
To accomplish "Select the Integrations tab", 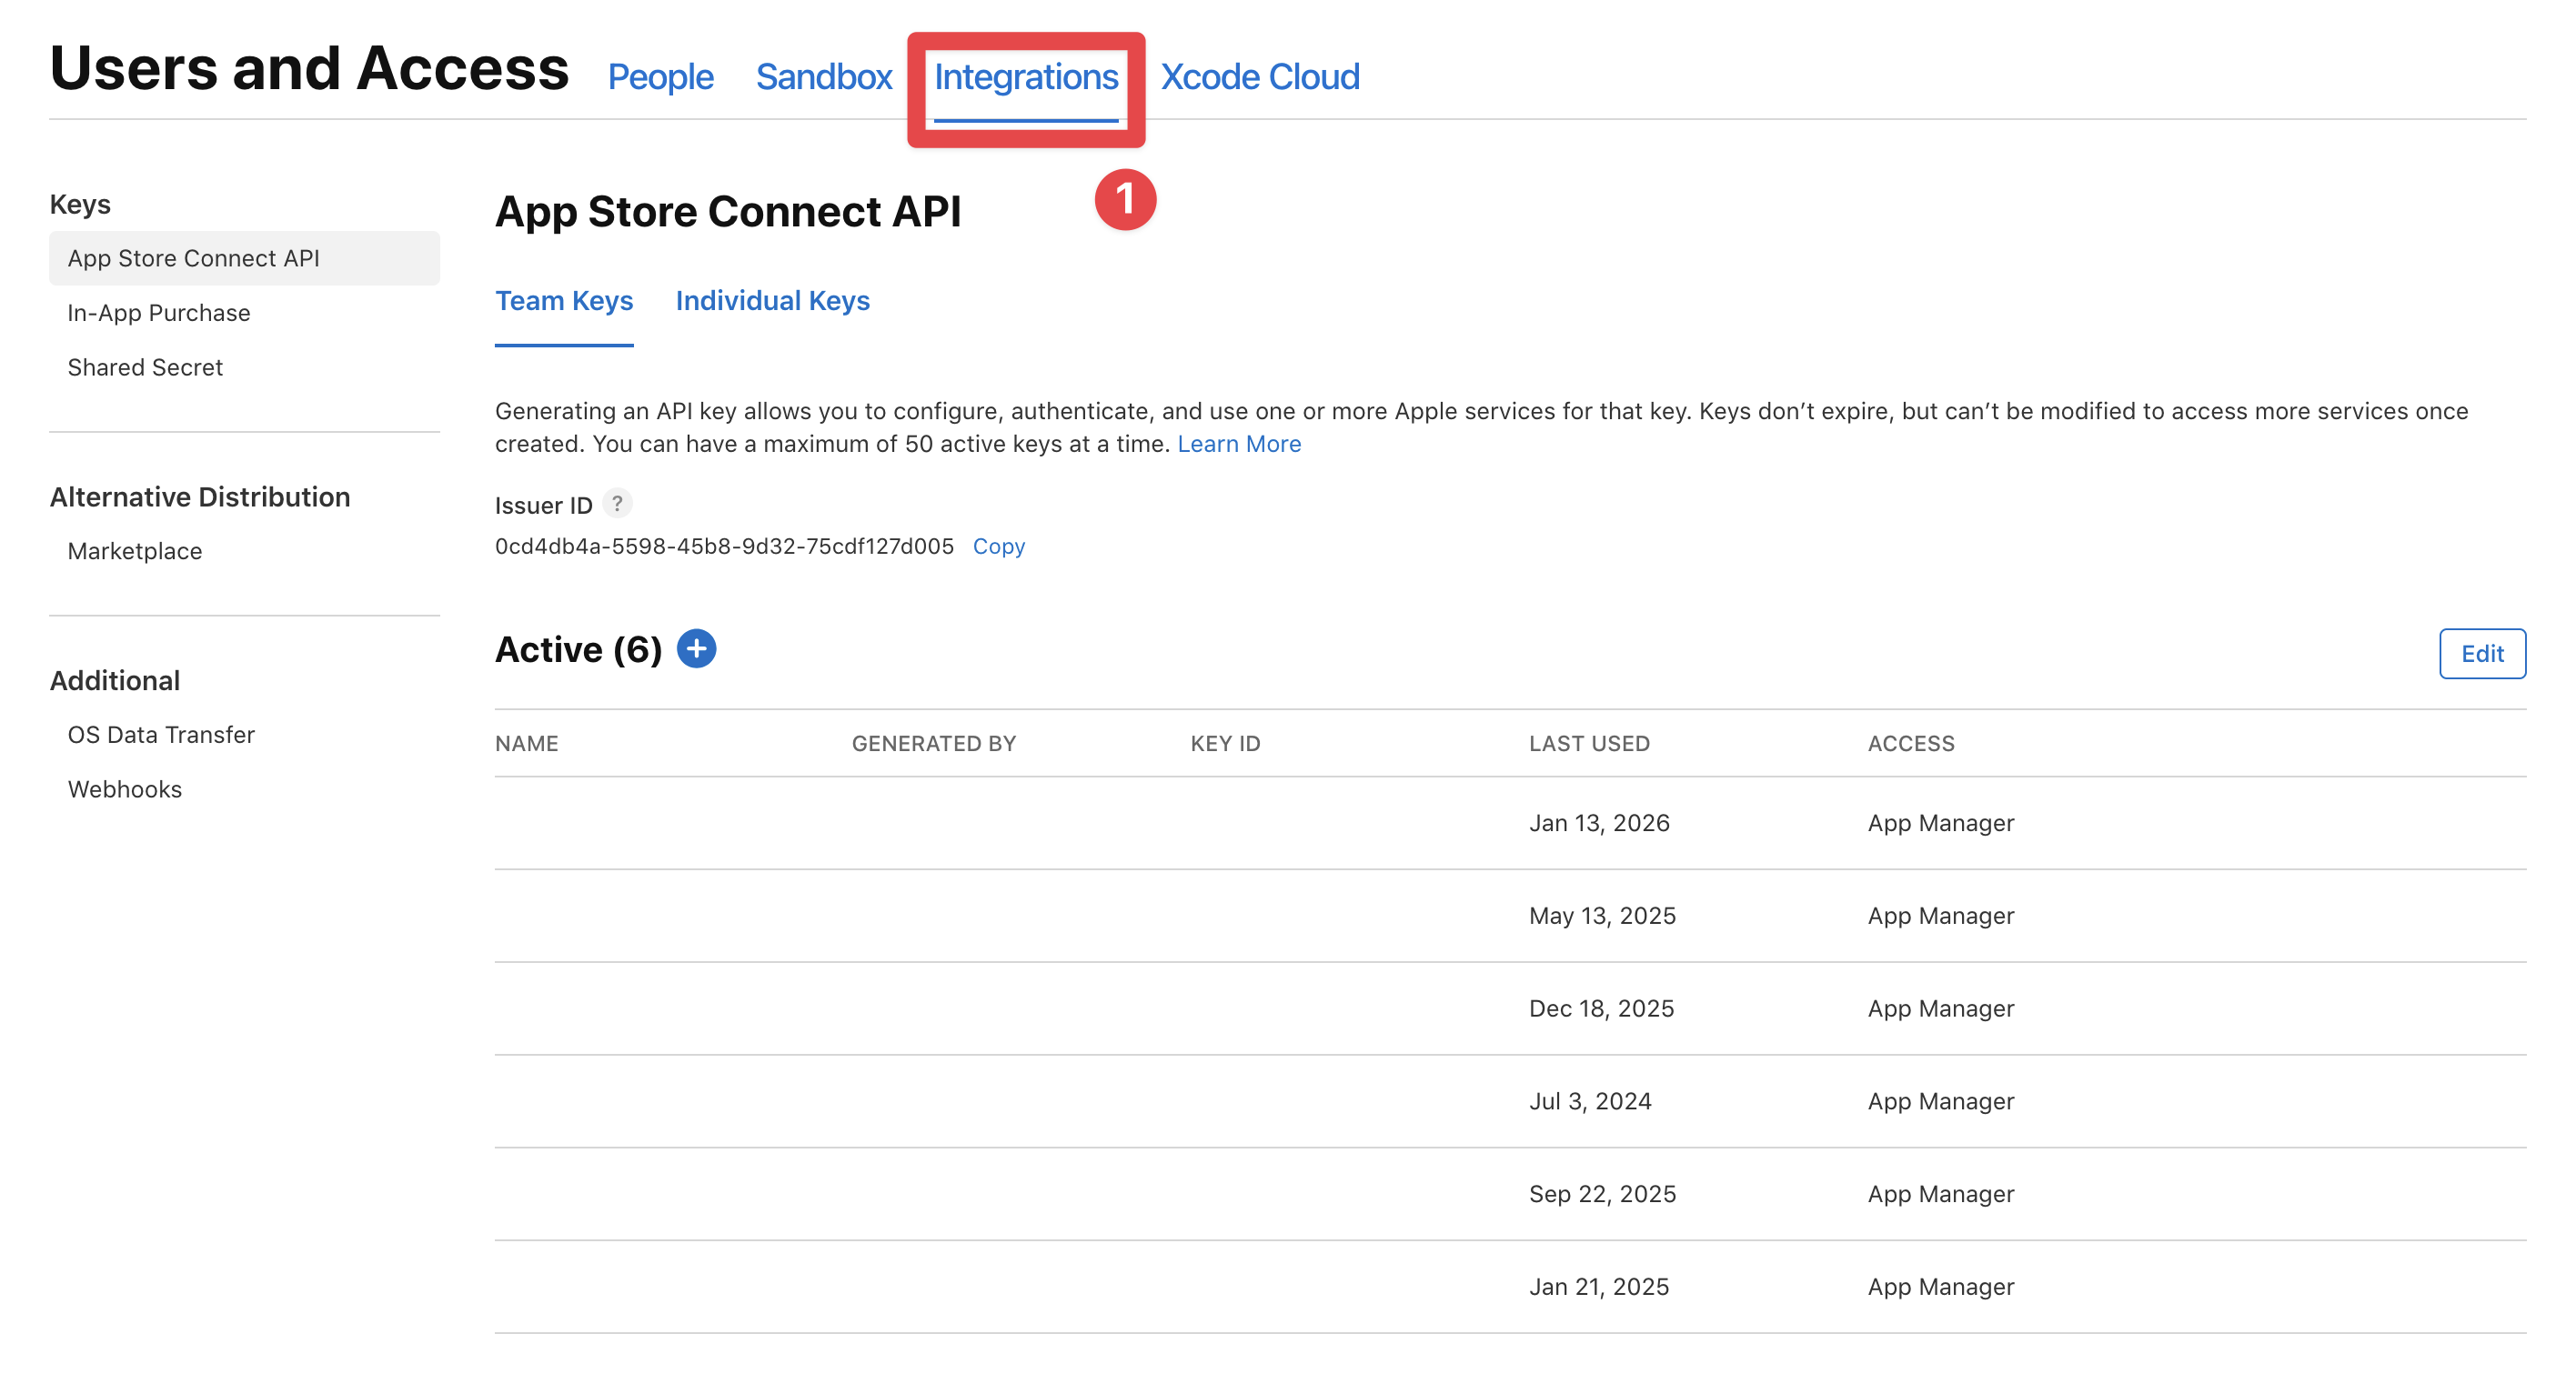I will tap(1026, 76).
